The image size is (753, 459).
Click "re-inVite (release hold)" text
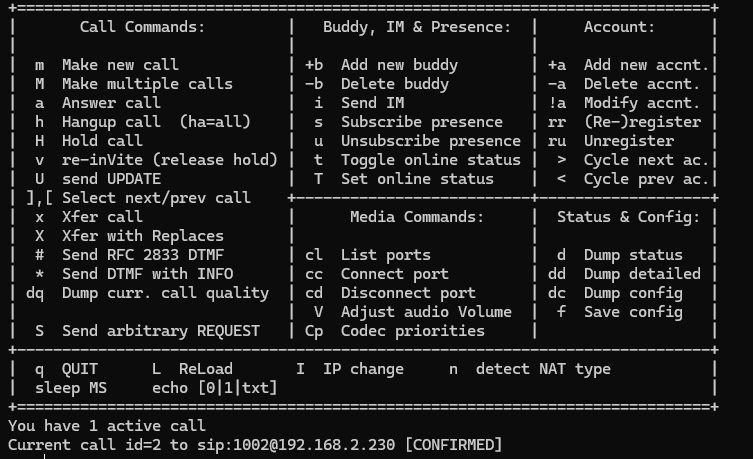169,160
